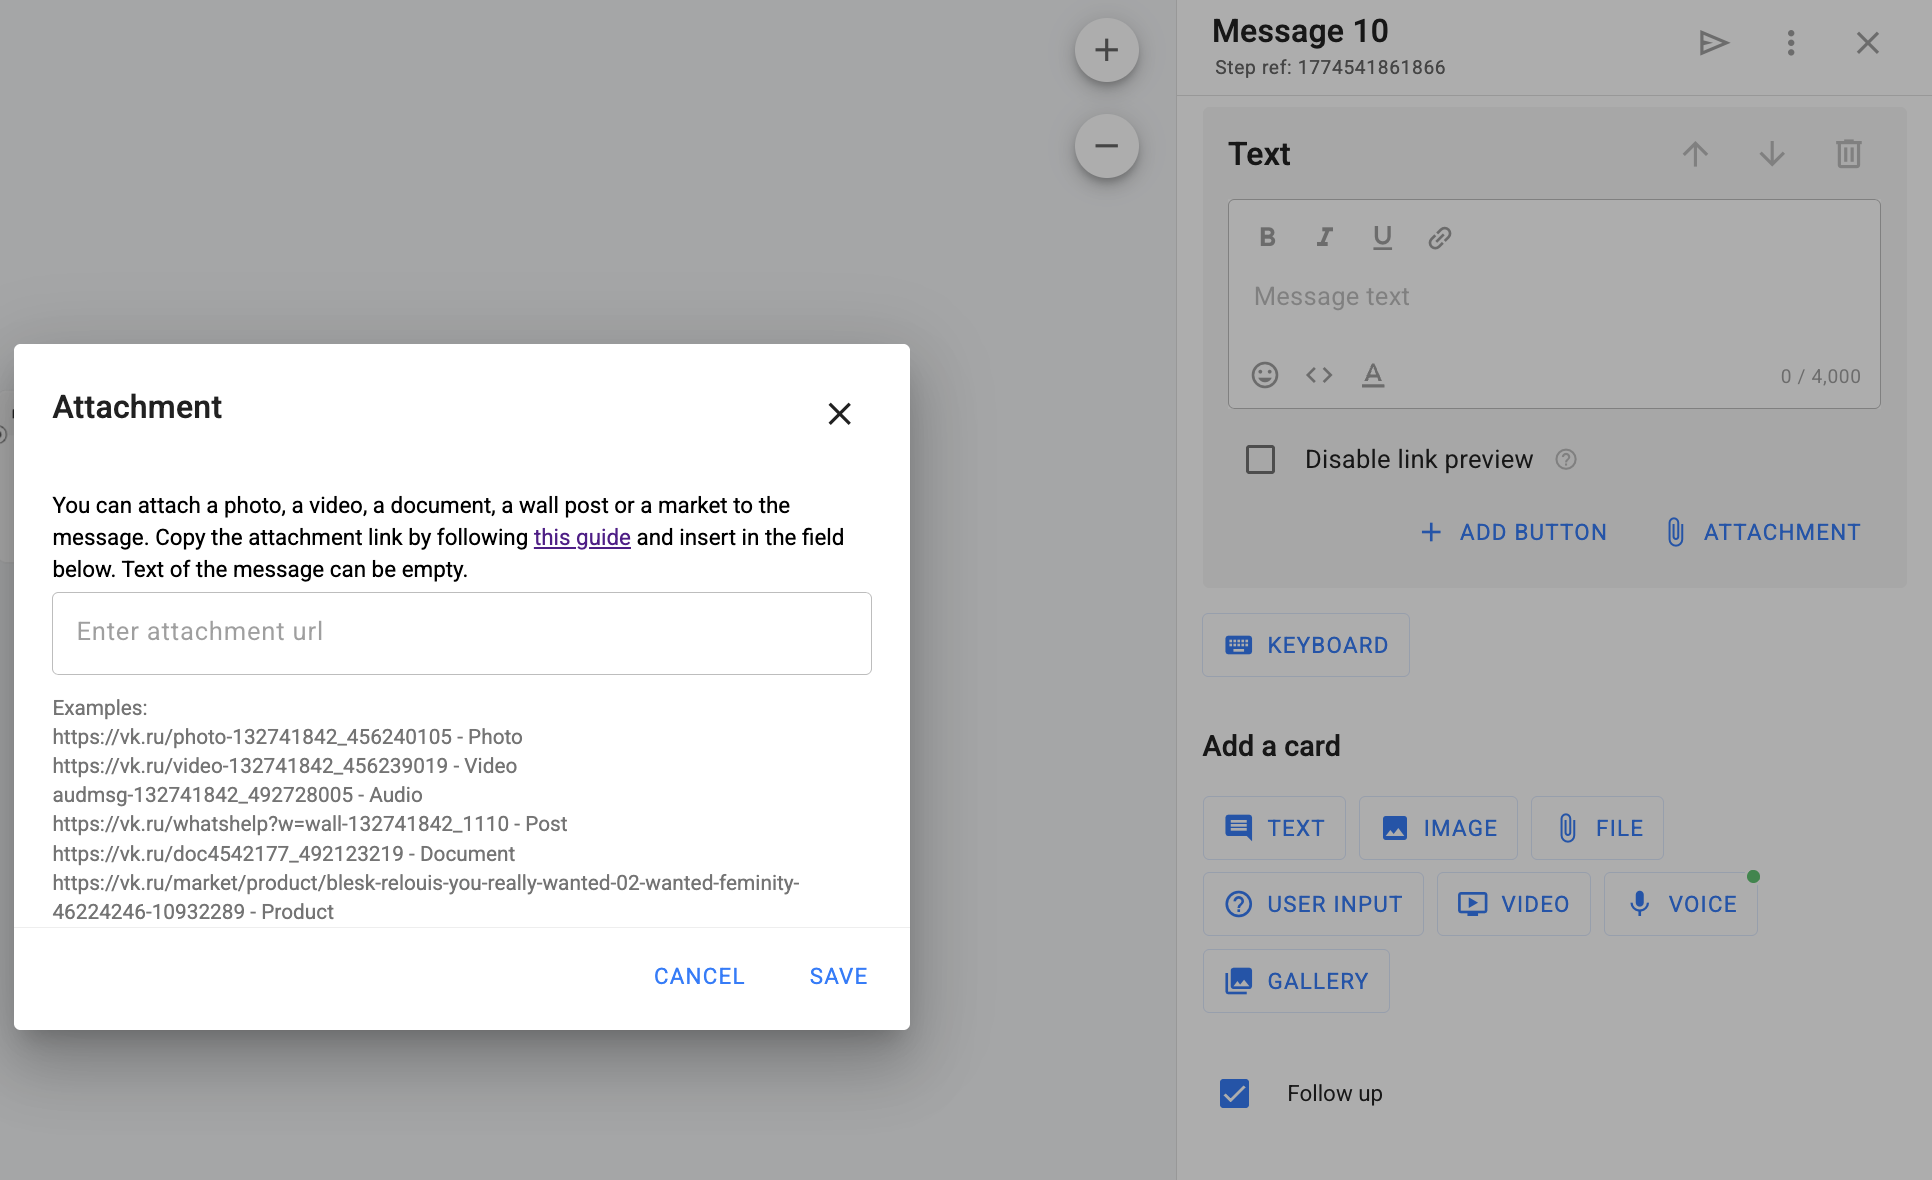Click into the attachment url field

pyautogui.click(x=462, y=633)
